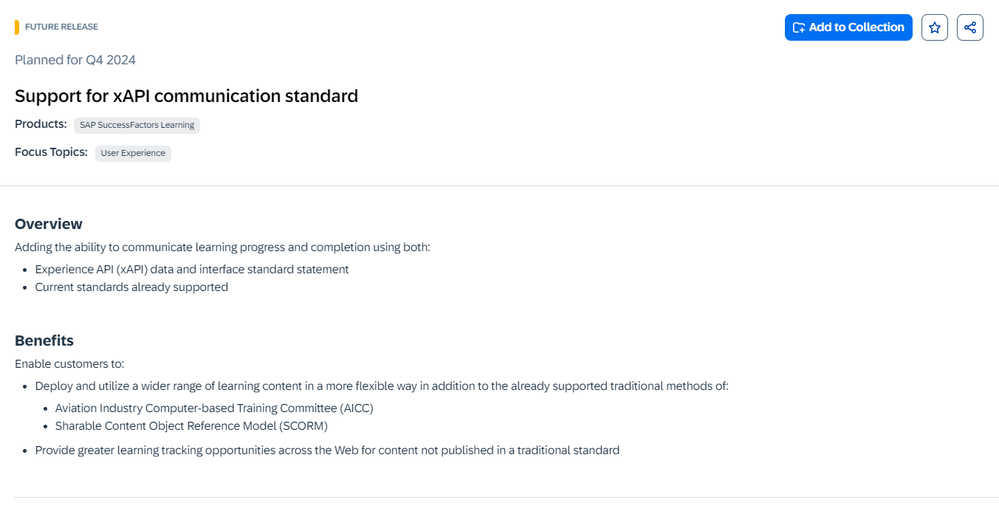Viewport: 999px width, 506px height.
Task: Click the SAP SuccessFactors Learning product tag
Action: (137, 125)
